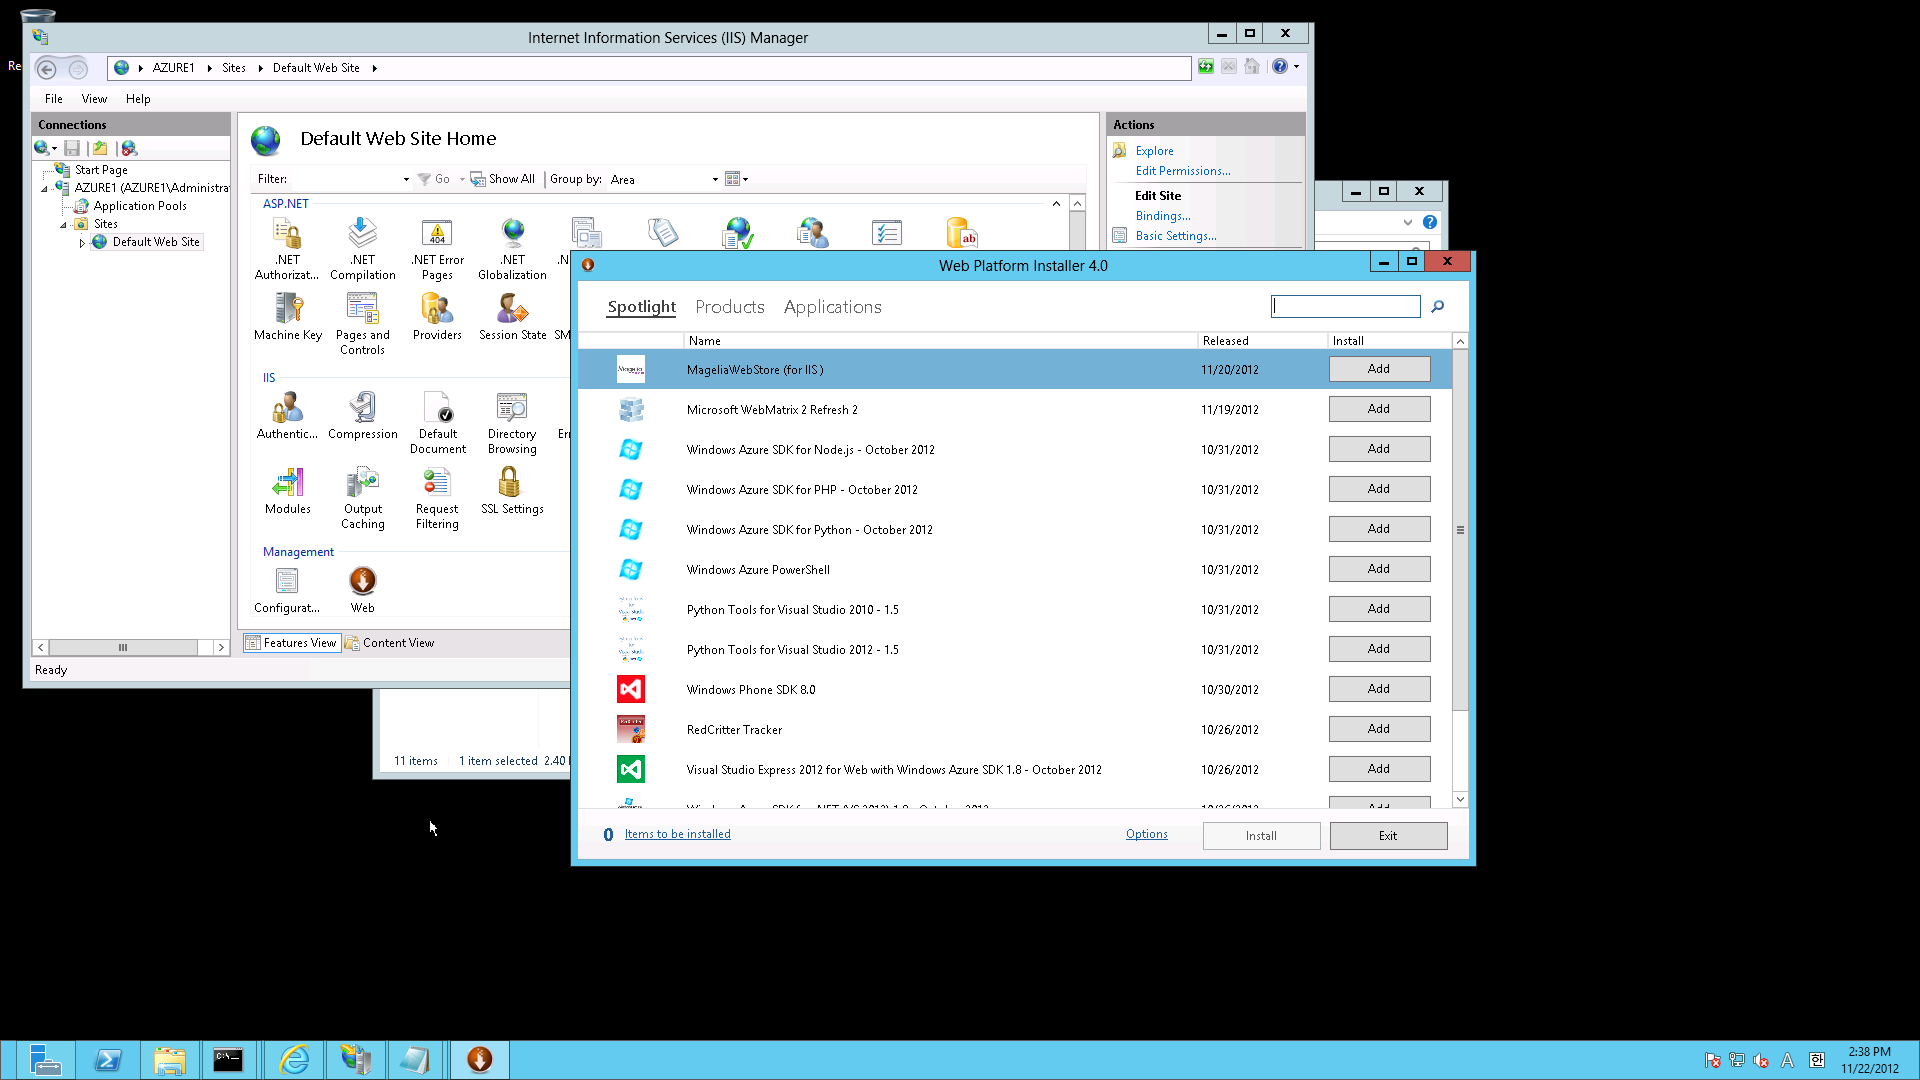1920x1080 pixels.
Task: Open Machine Key feature icon
Action: tap(288, 317)
